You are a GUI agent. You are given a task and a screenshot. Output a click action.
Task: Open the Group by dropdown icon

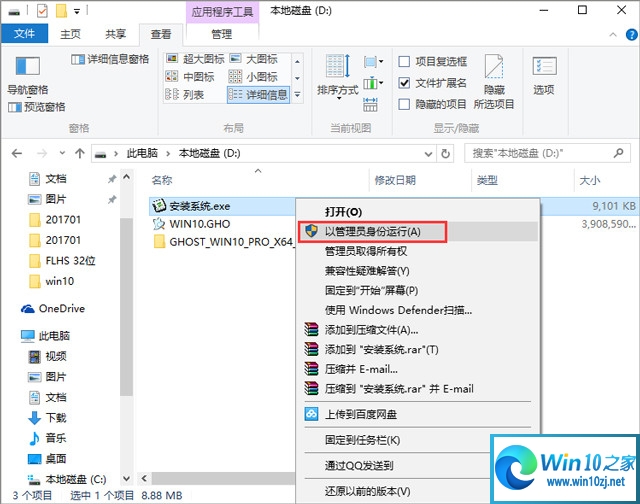click(x=373, y=62)
